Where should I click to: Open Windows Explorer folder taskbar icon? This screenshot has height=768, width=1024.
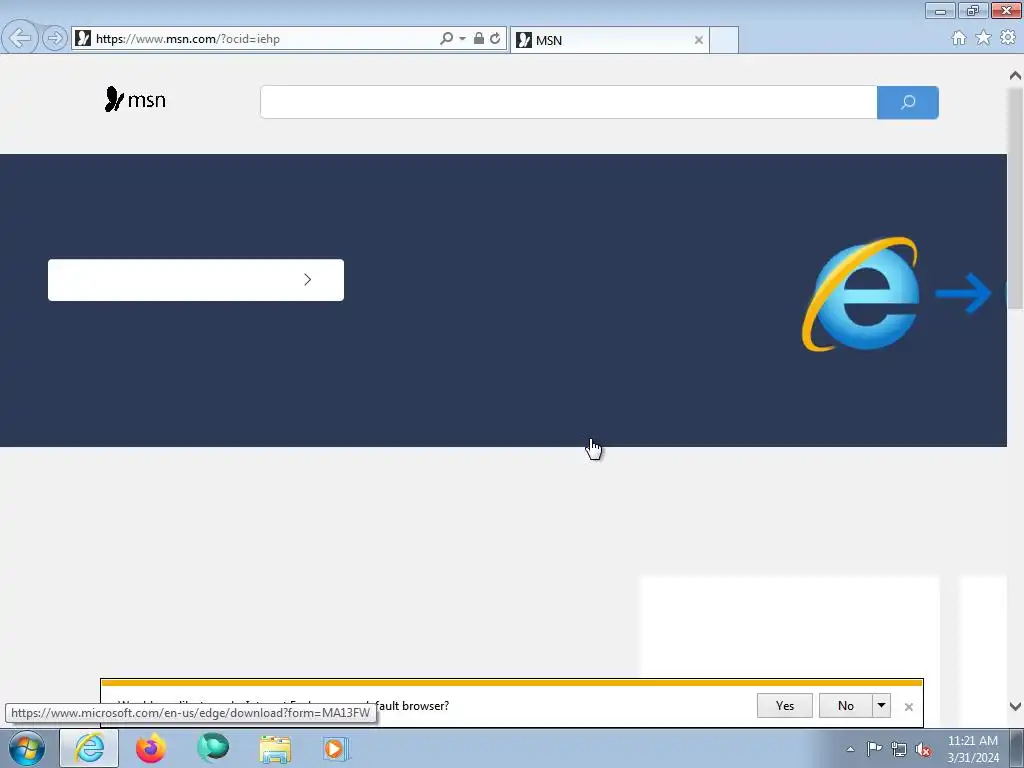point(275,748)
